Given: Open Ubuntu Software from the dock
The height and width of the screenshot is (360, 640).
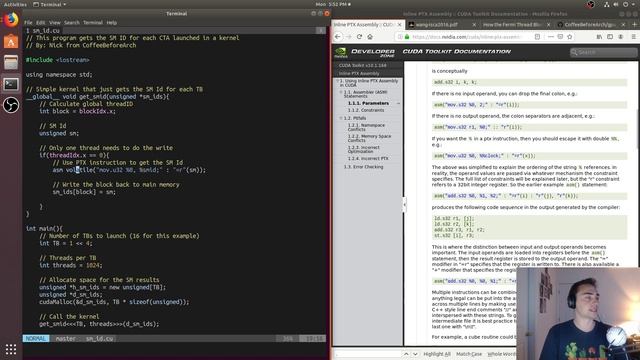Looking at the screenshot, I should pyautogui.click(x=11, y=42).
